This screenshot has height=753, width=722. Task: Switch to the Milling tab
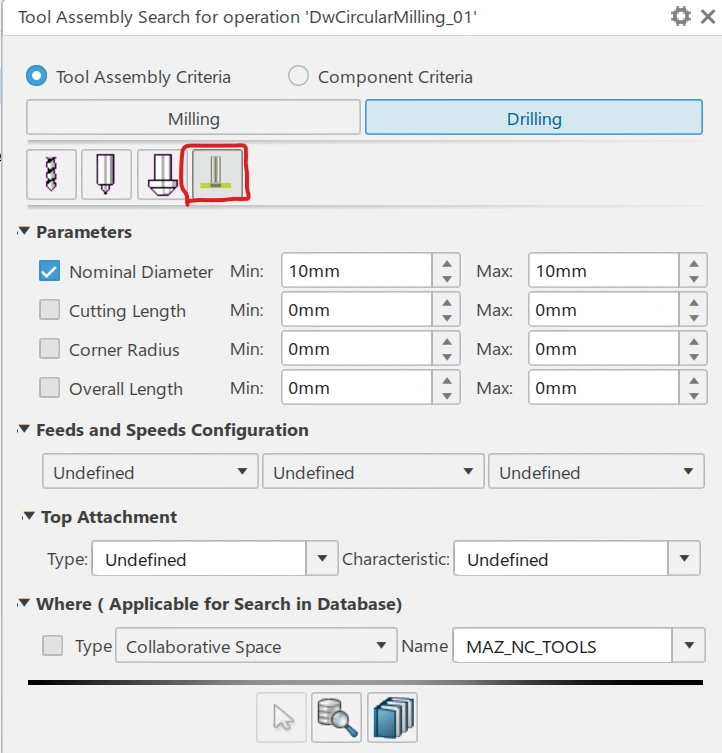(193, 118)
